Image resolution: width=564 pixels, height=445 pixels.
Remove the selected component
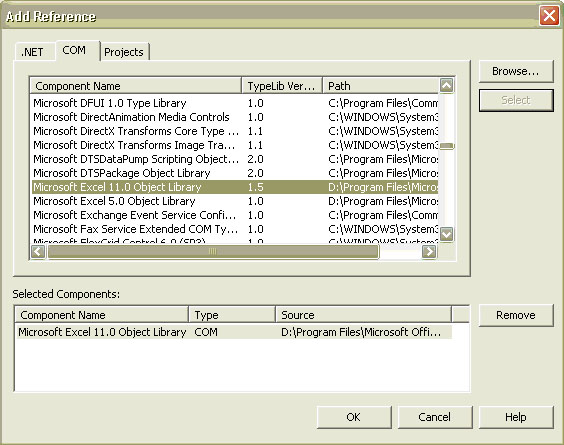[516, 315]
